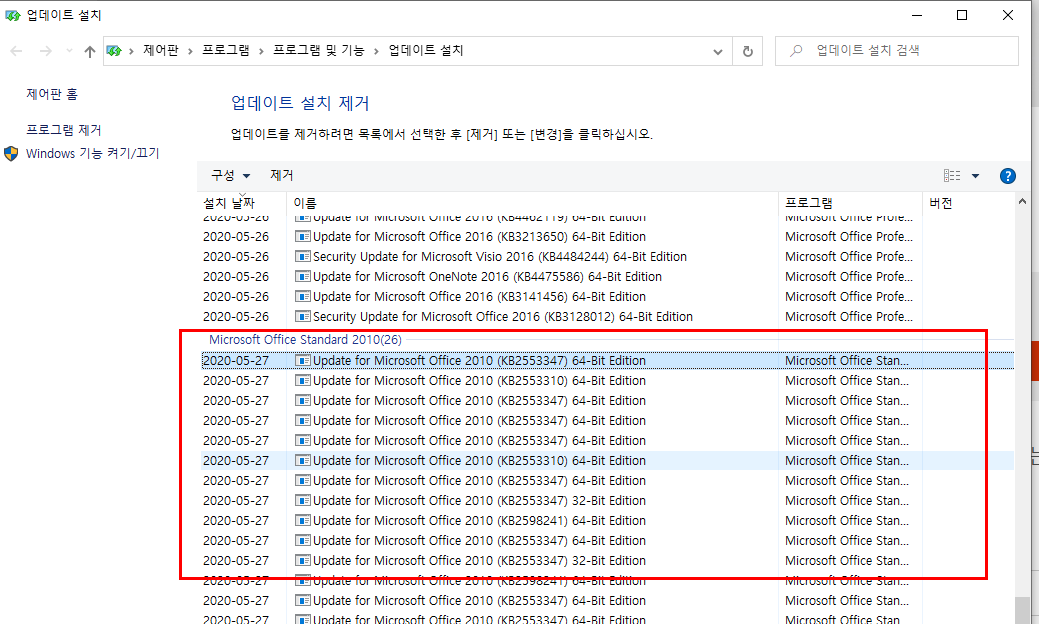This screenshot has height=624, width=1039.
Task: Click the 제거 button in the toolbar
Action: coord(282,176)
